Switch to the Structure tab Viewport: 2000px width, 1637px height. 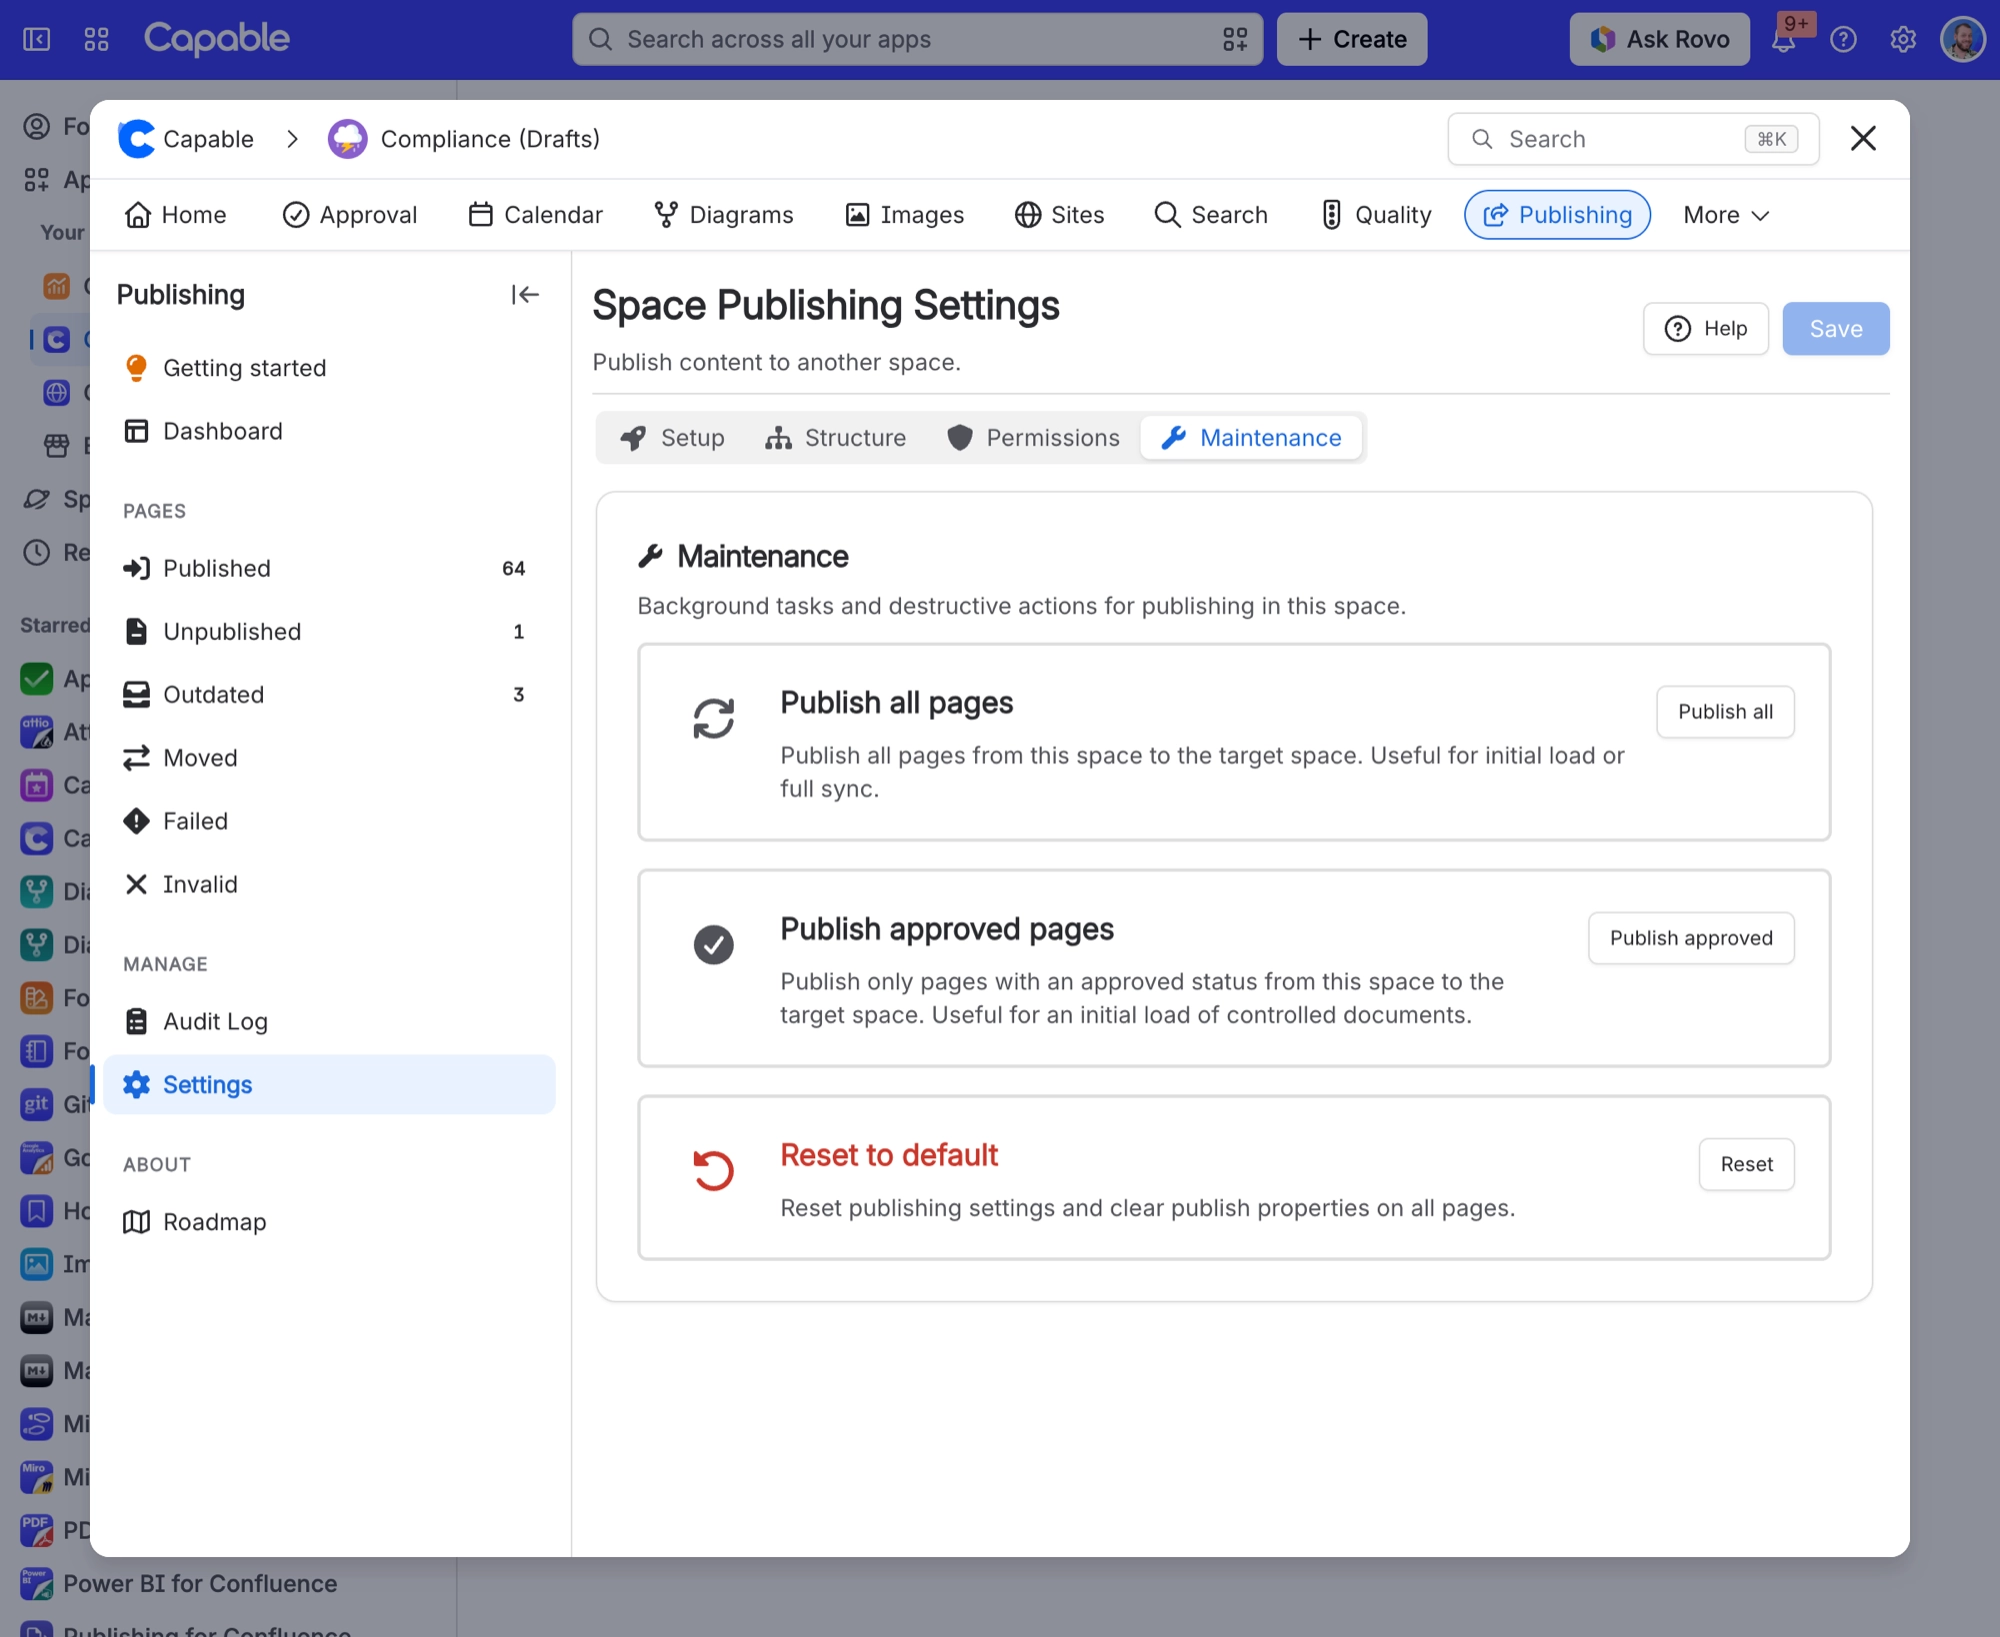tap(835, 438)
